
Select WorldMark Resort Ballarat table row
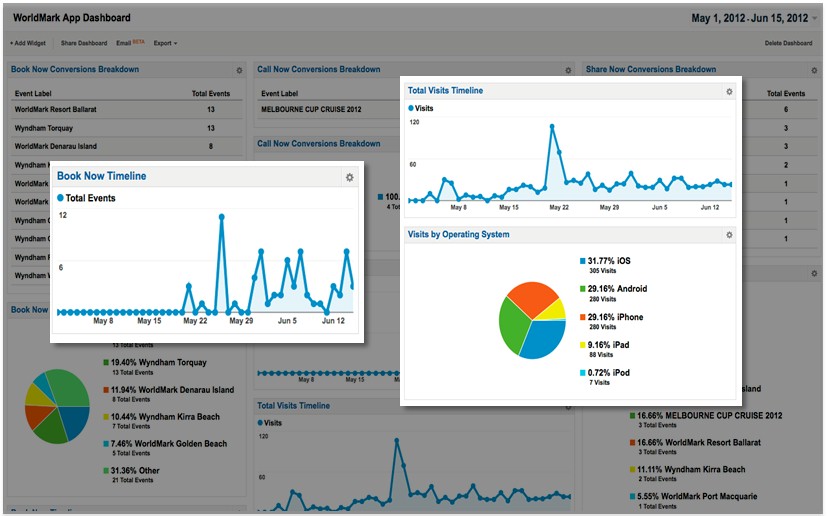[127, 109]
